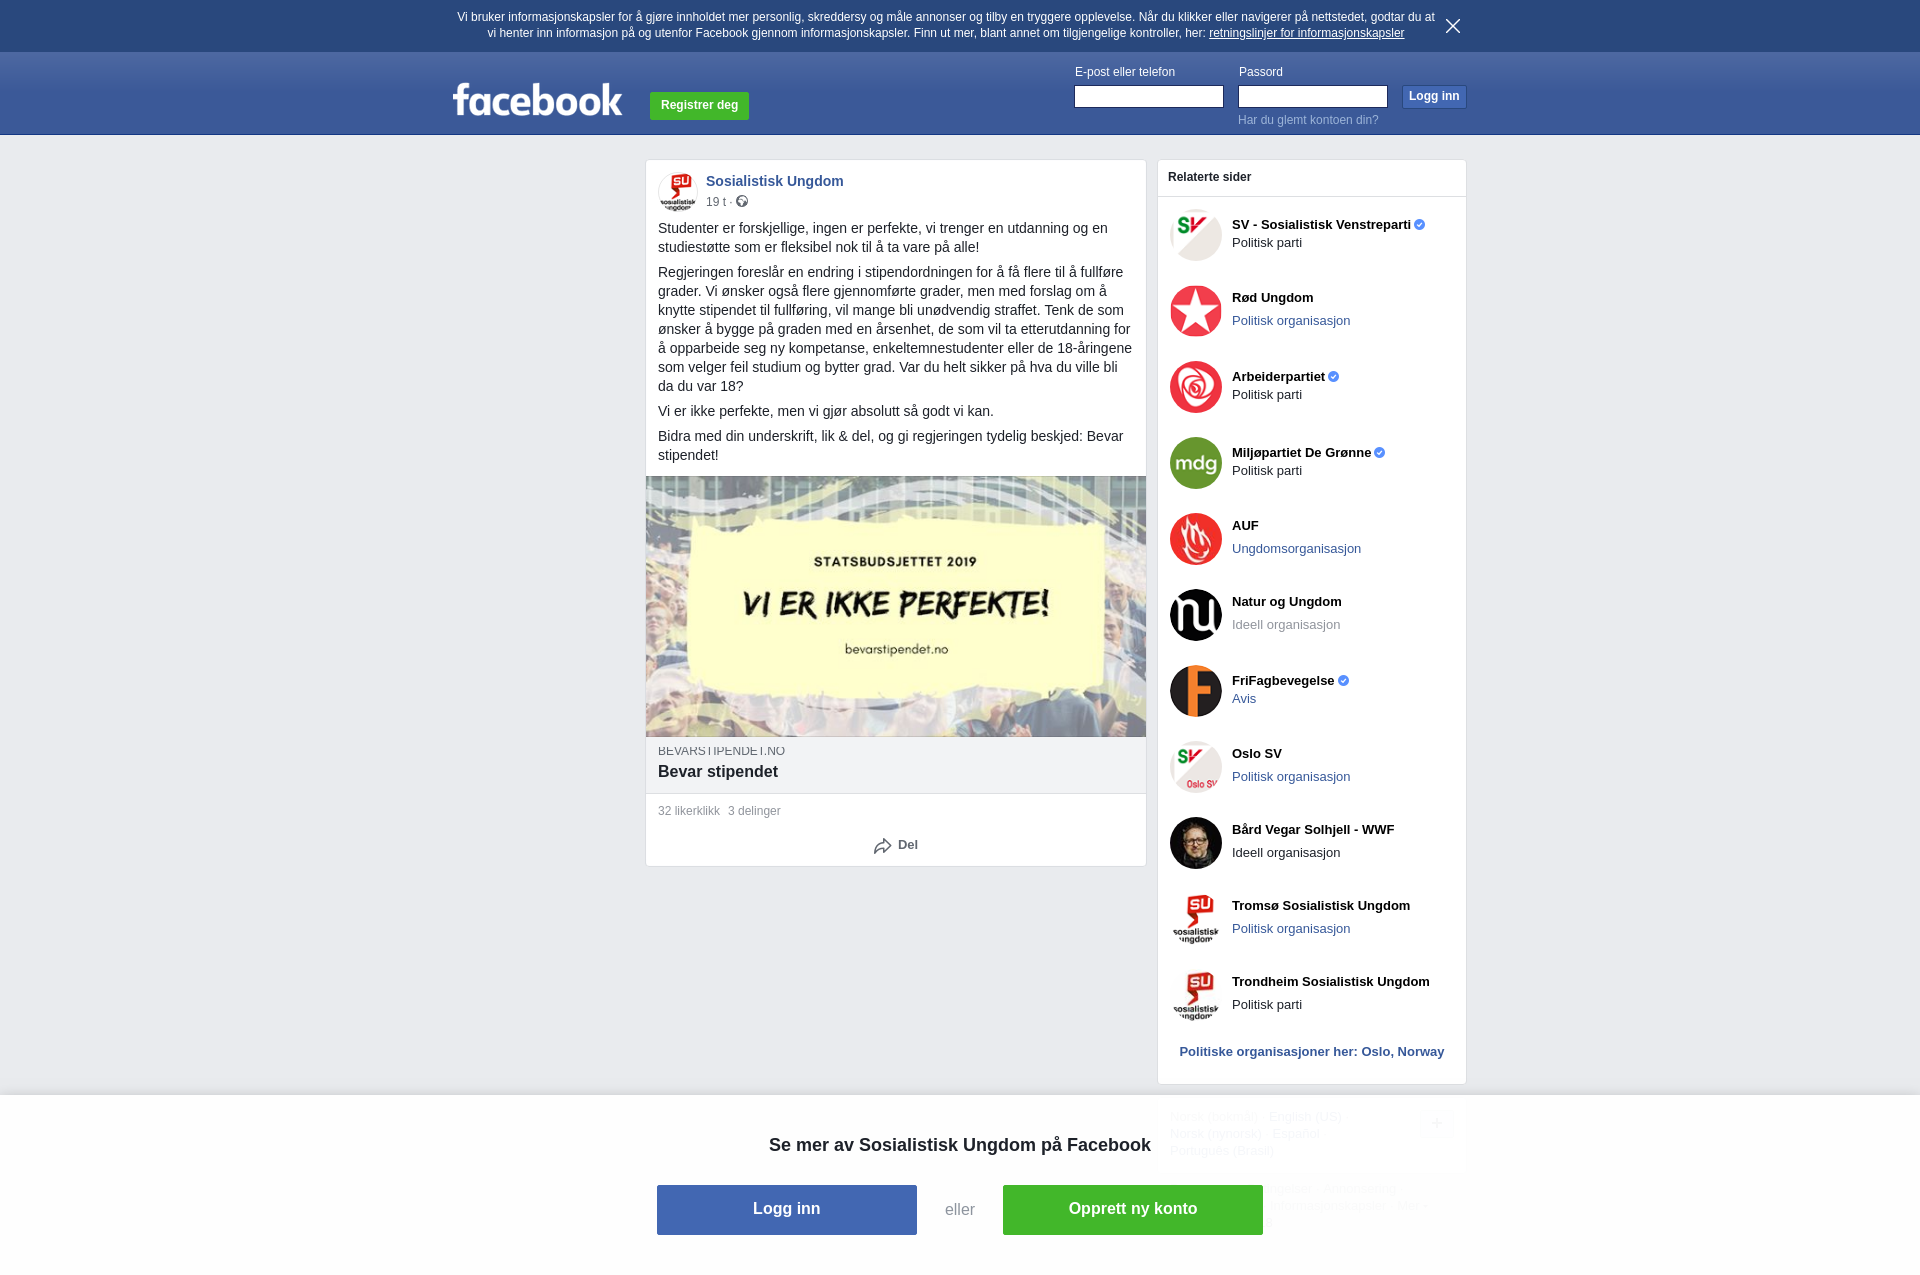Open Sosialistisk Ungdom post profile picture
1920x1275 pixels.
[x=678, y=191]
